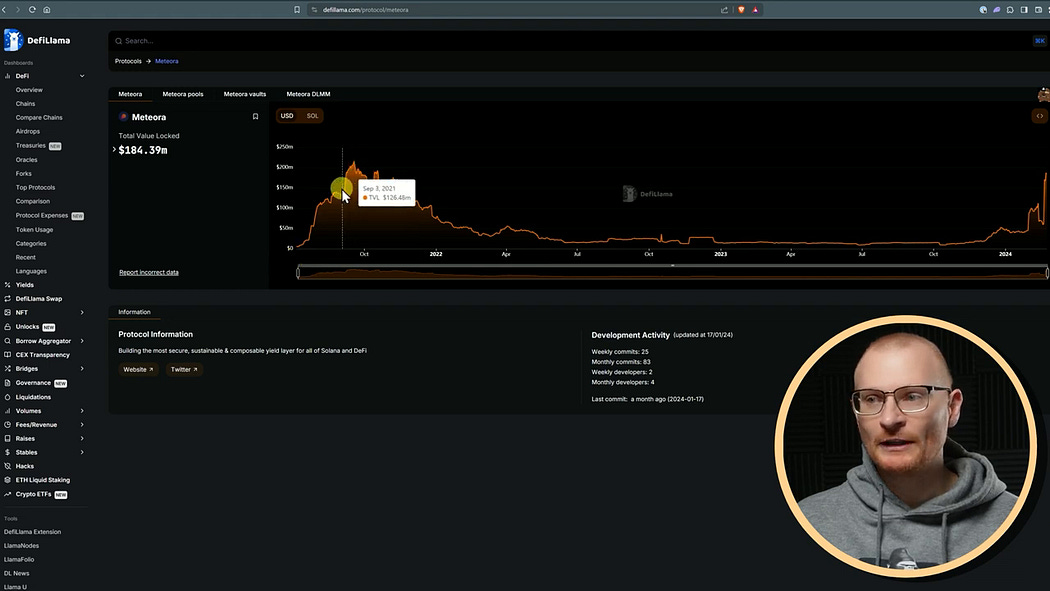Viewport: 1050px width, 591px height.
Task: Click the ETH Liquid Staking layers icon
Action: point(7,480)
